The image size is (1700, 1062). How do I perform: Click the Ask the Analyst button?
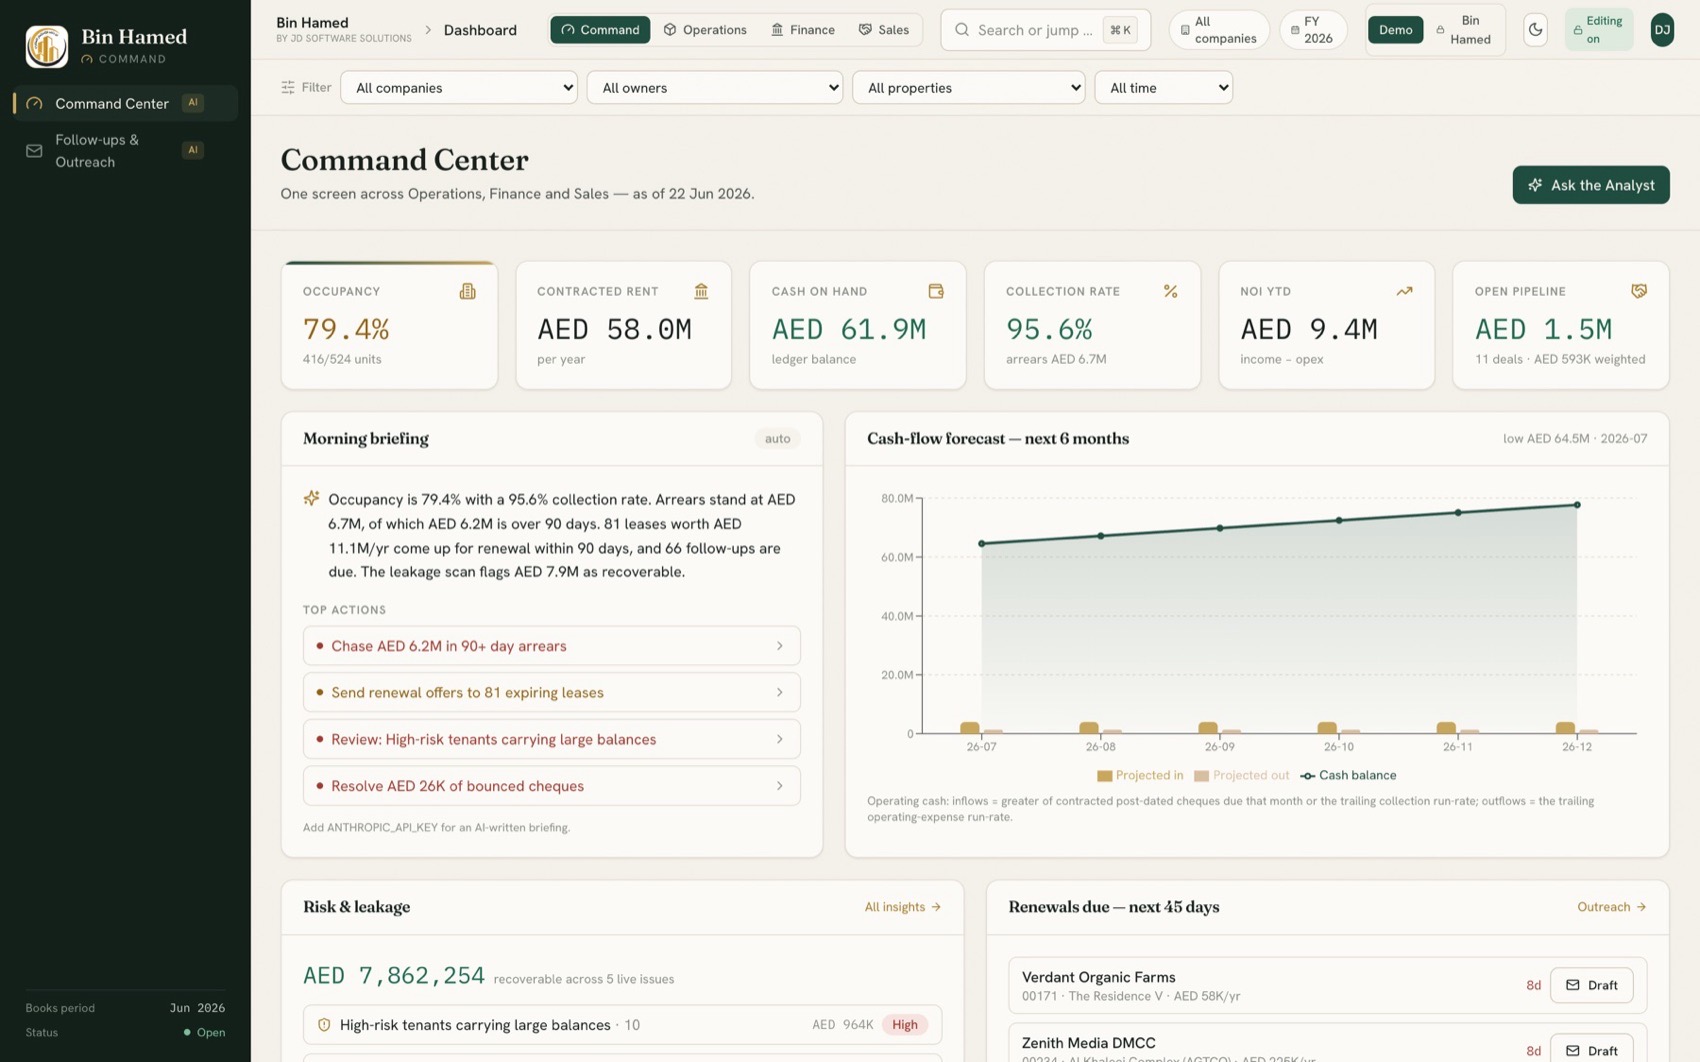1591,185
